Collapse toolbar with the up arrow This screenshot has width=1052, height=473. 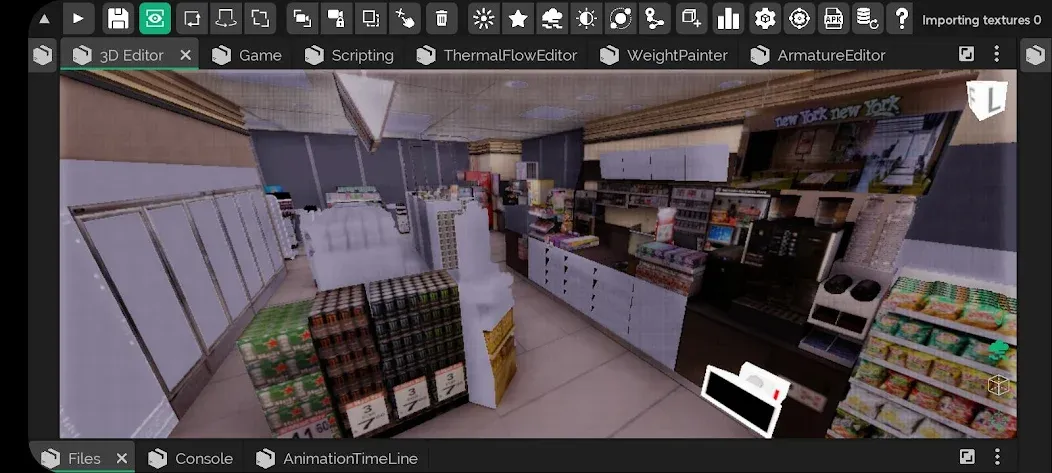(44, 18)
